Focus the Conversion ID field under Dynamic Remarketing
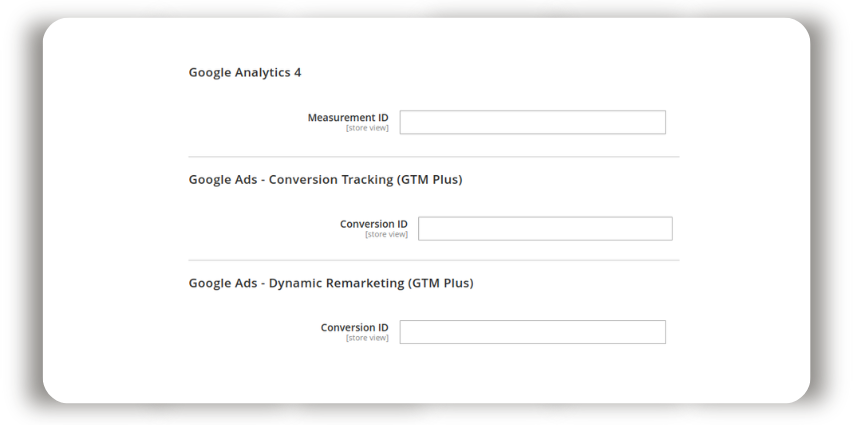 click(x=533, y=332)
